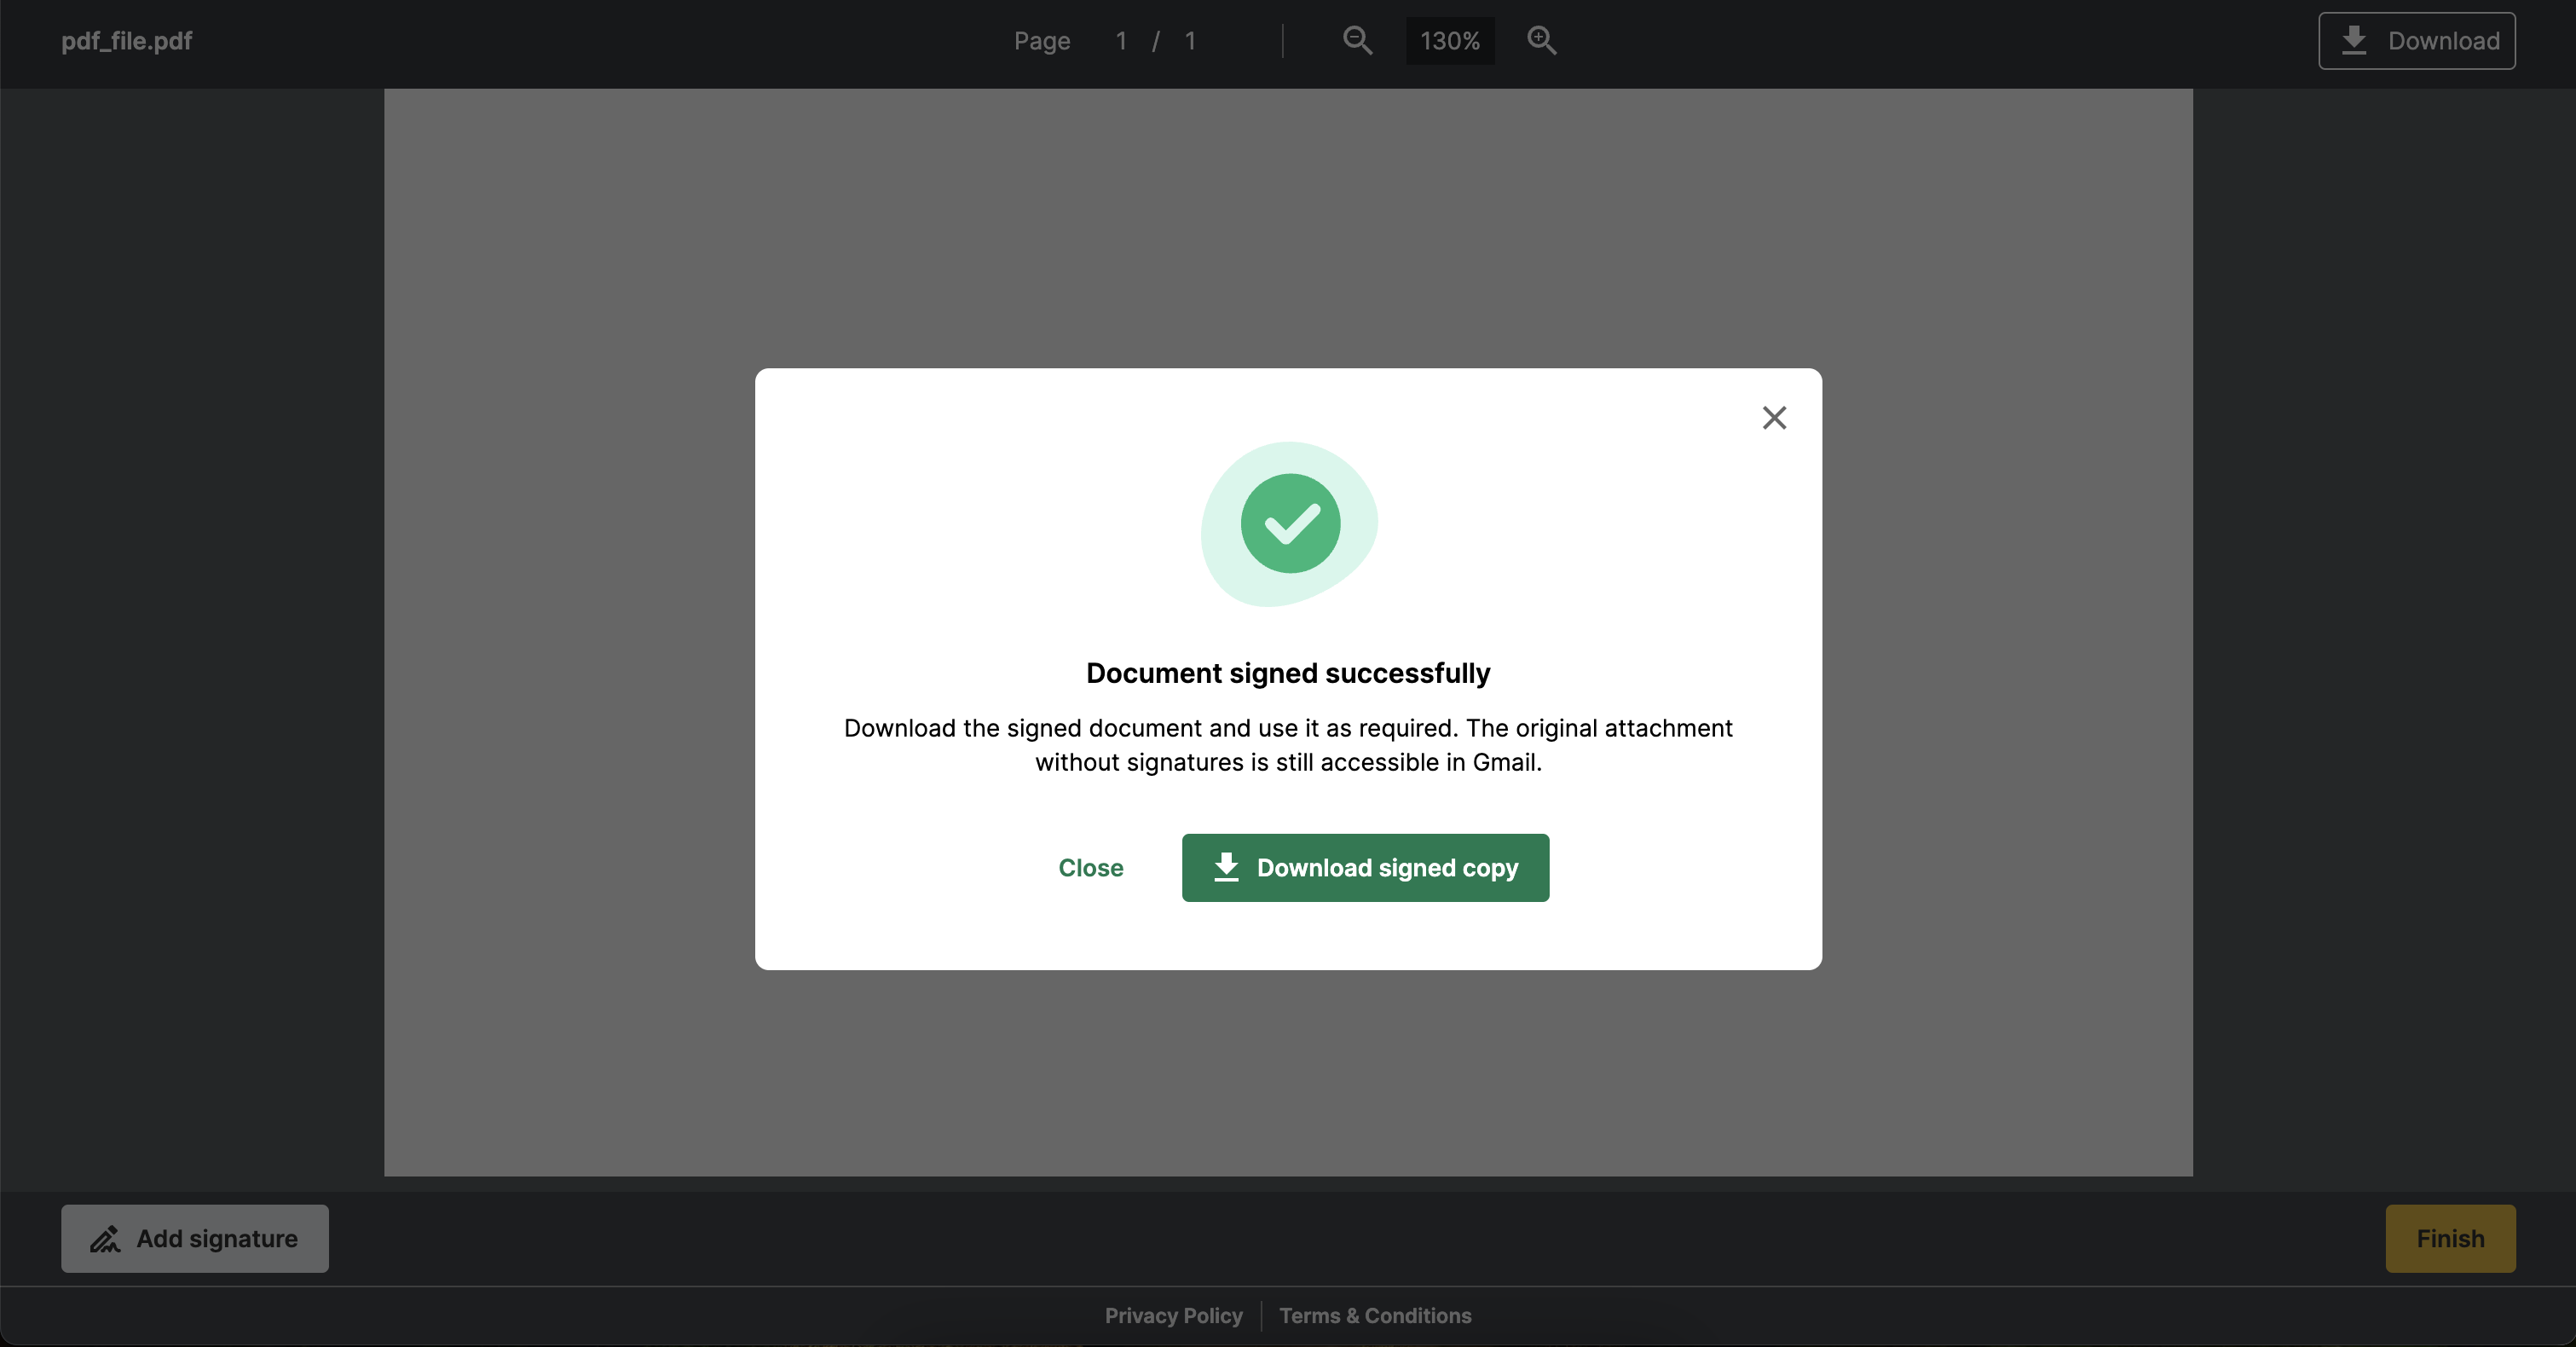
Task: Click the green checkmark success icon
Action: coord(1290,523)
